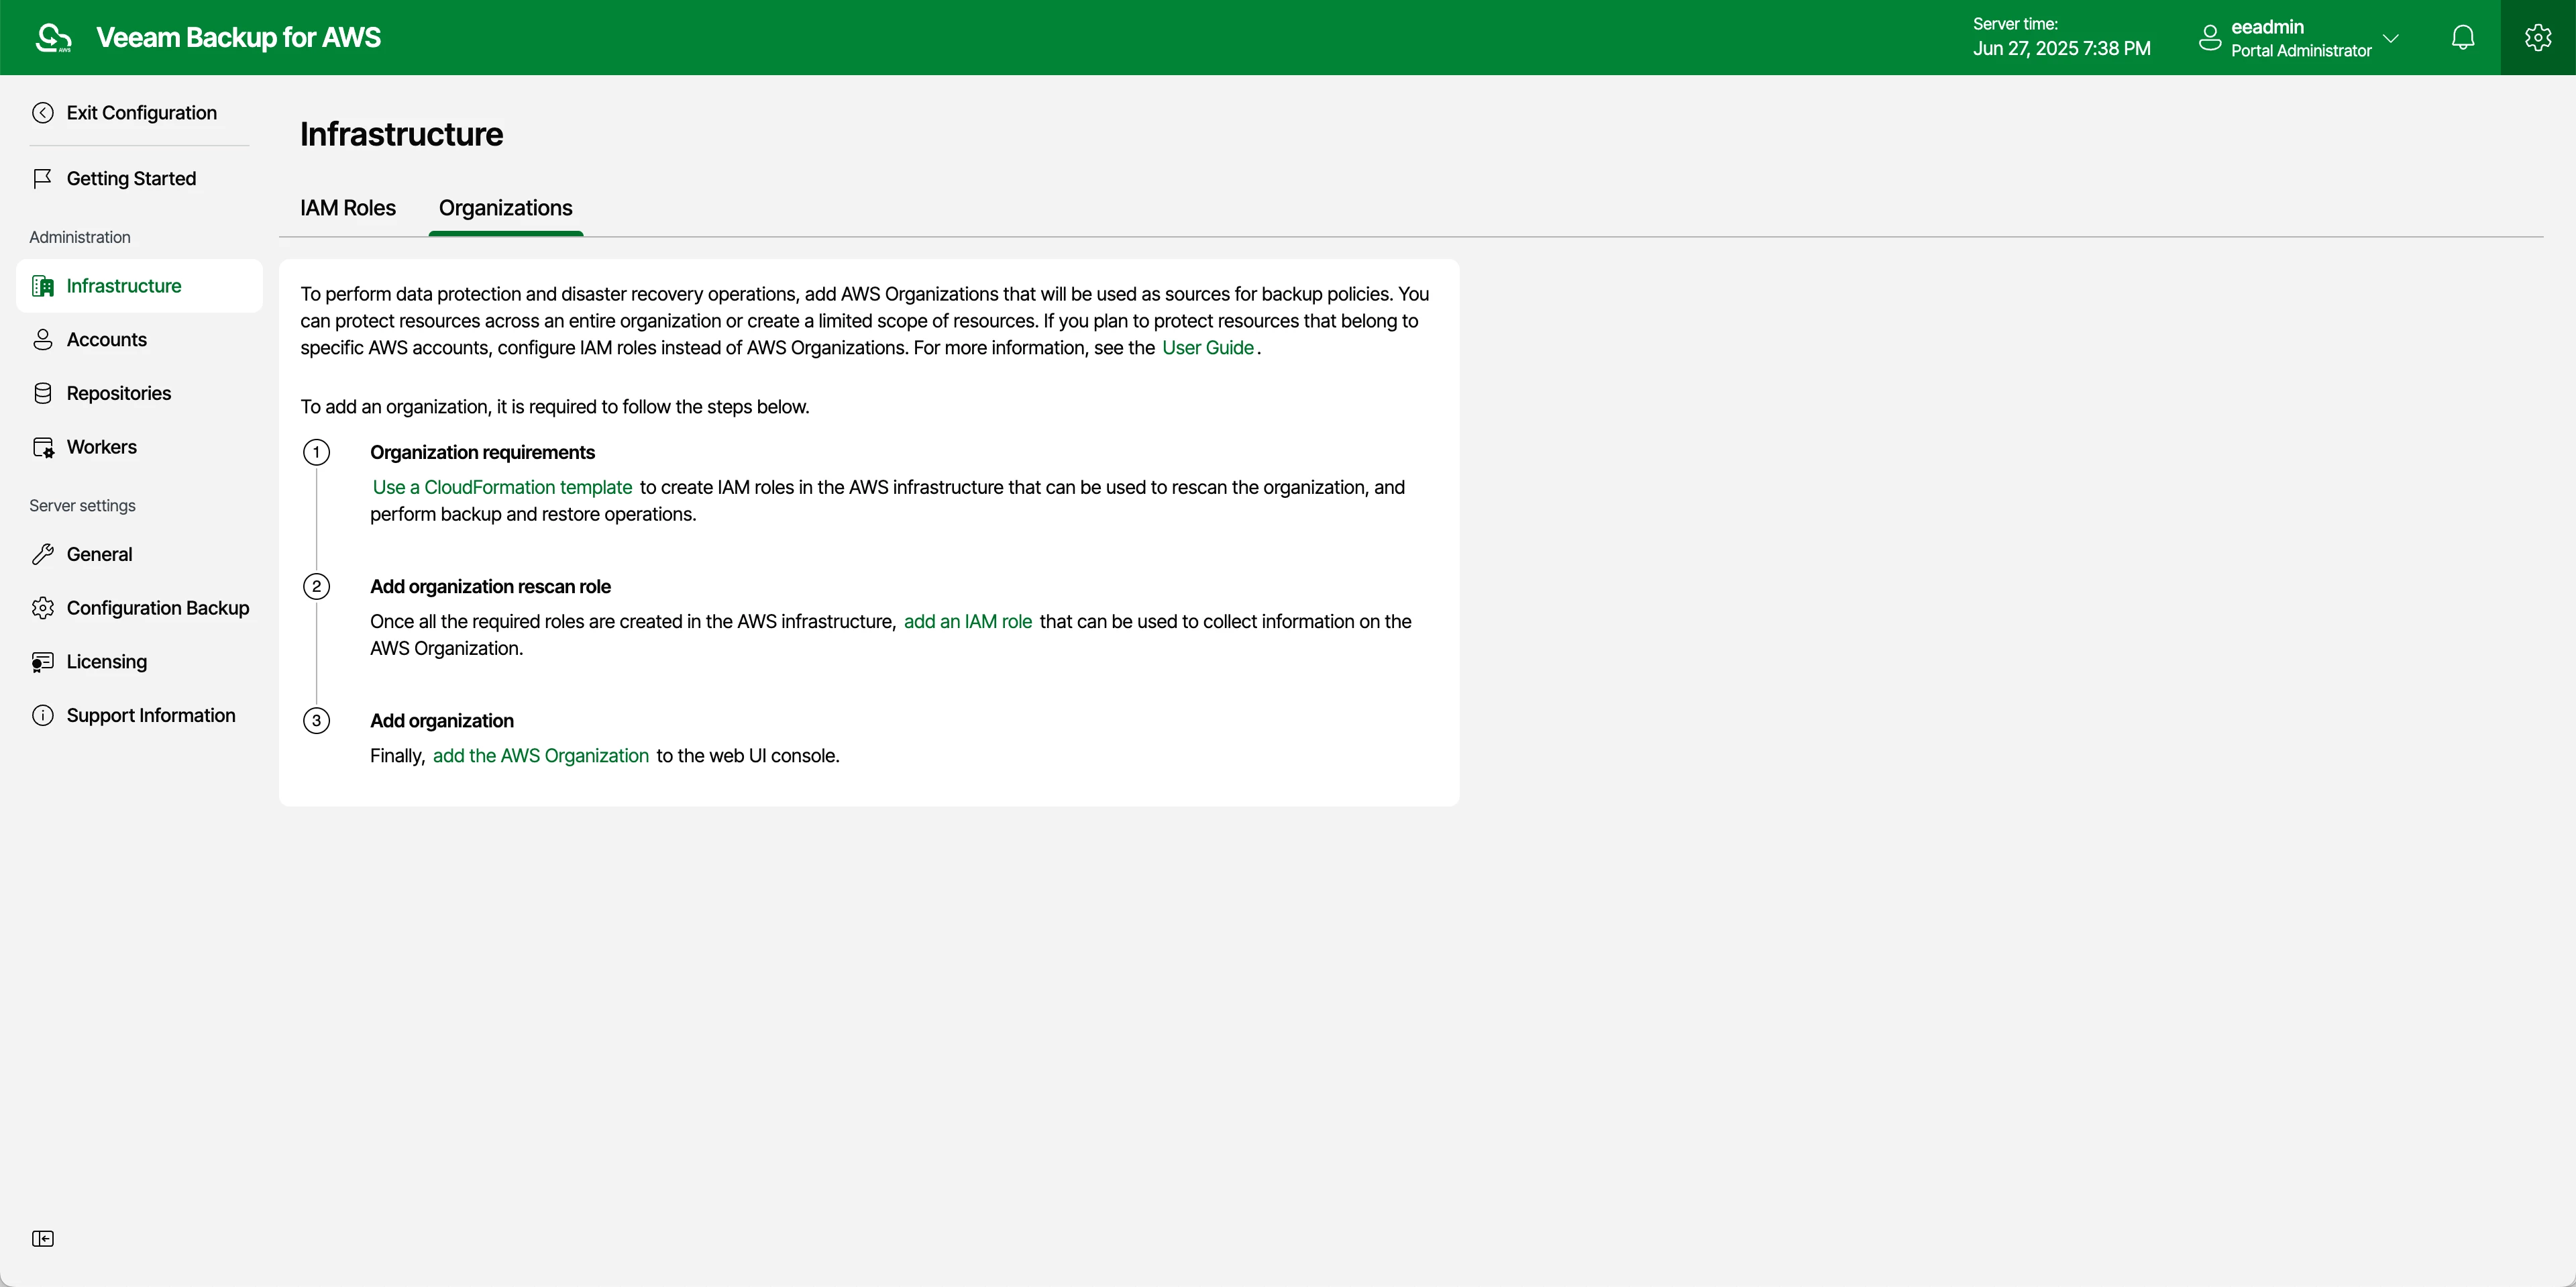The width and height of the screenshot is (2576, 1287).
Task: Open the Workers section
Action: [x=140, y=447]
